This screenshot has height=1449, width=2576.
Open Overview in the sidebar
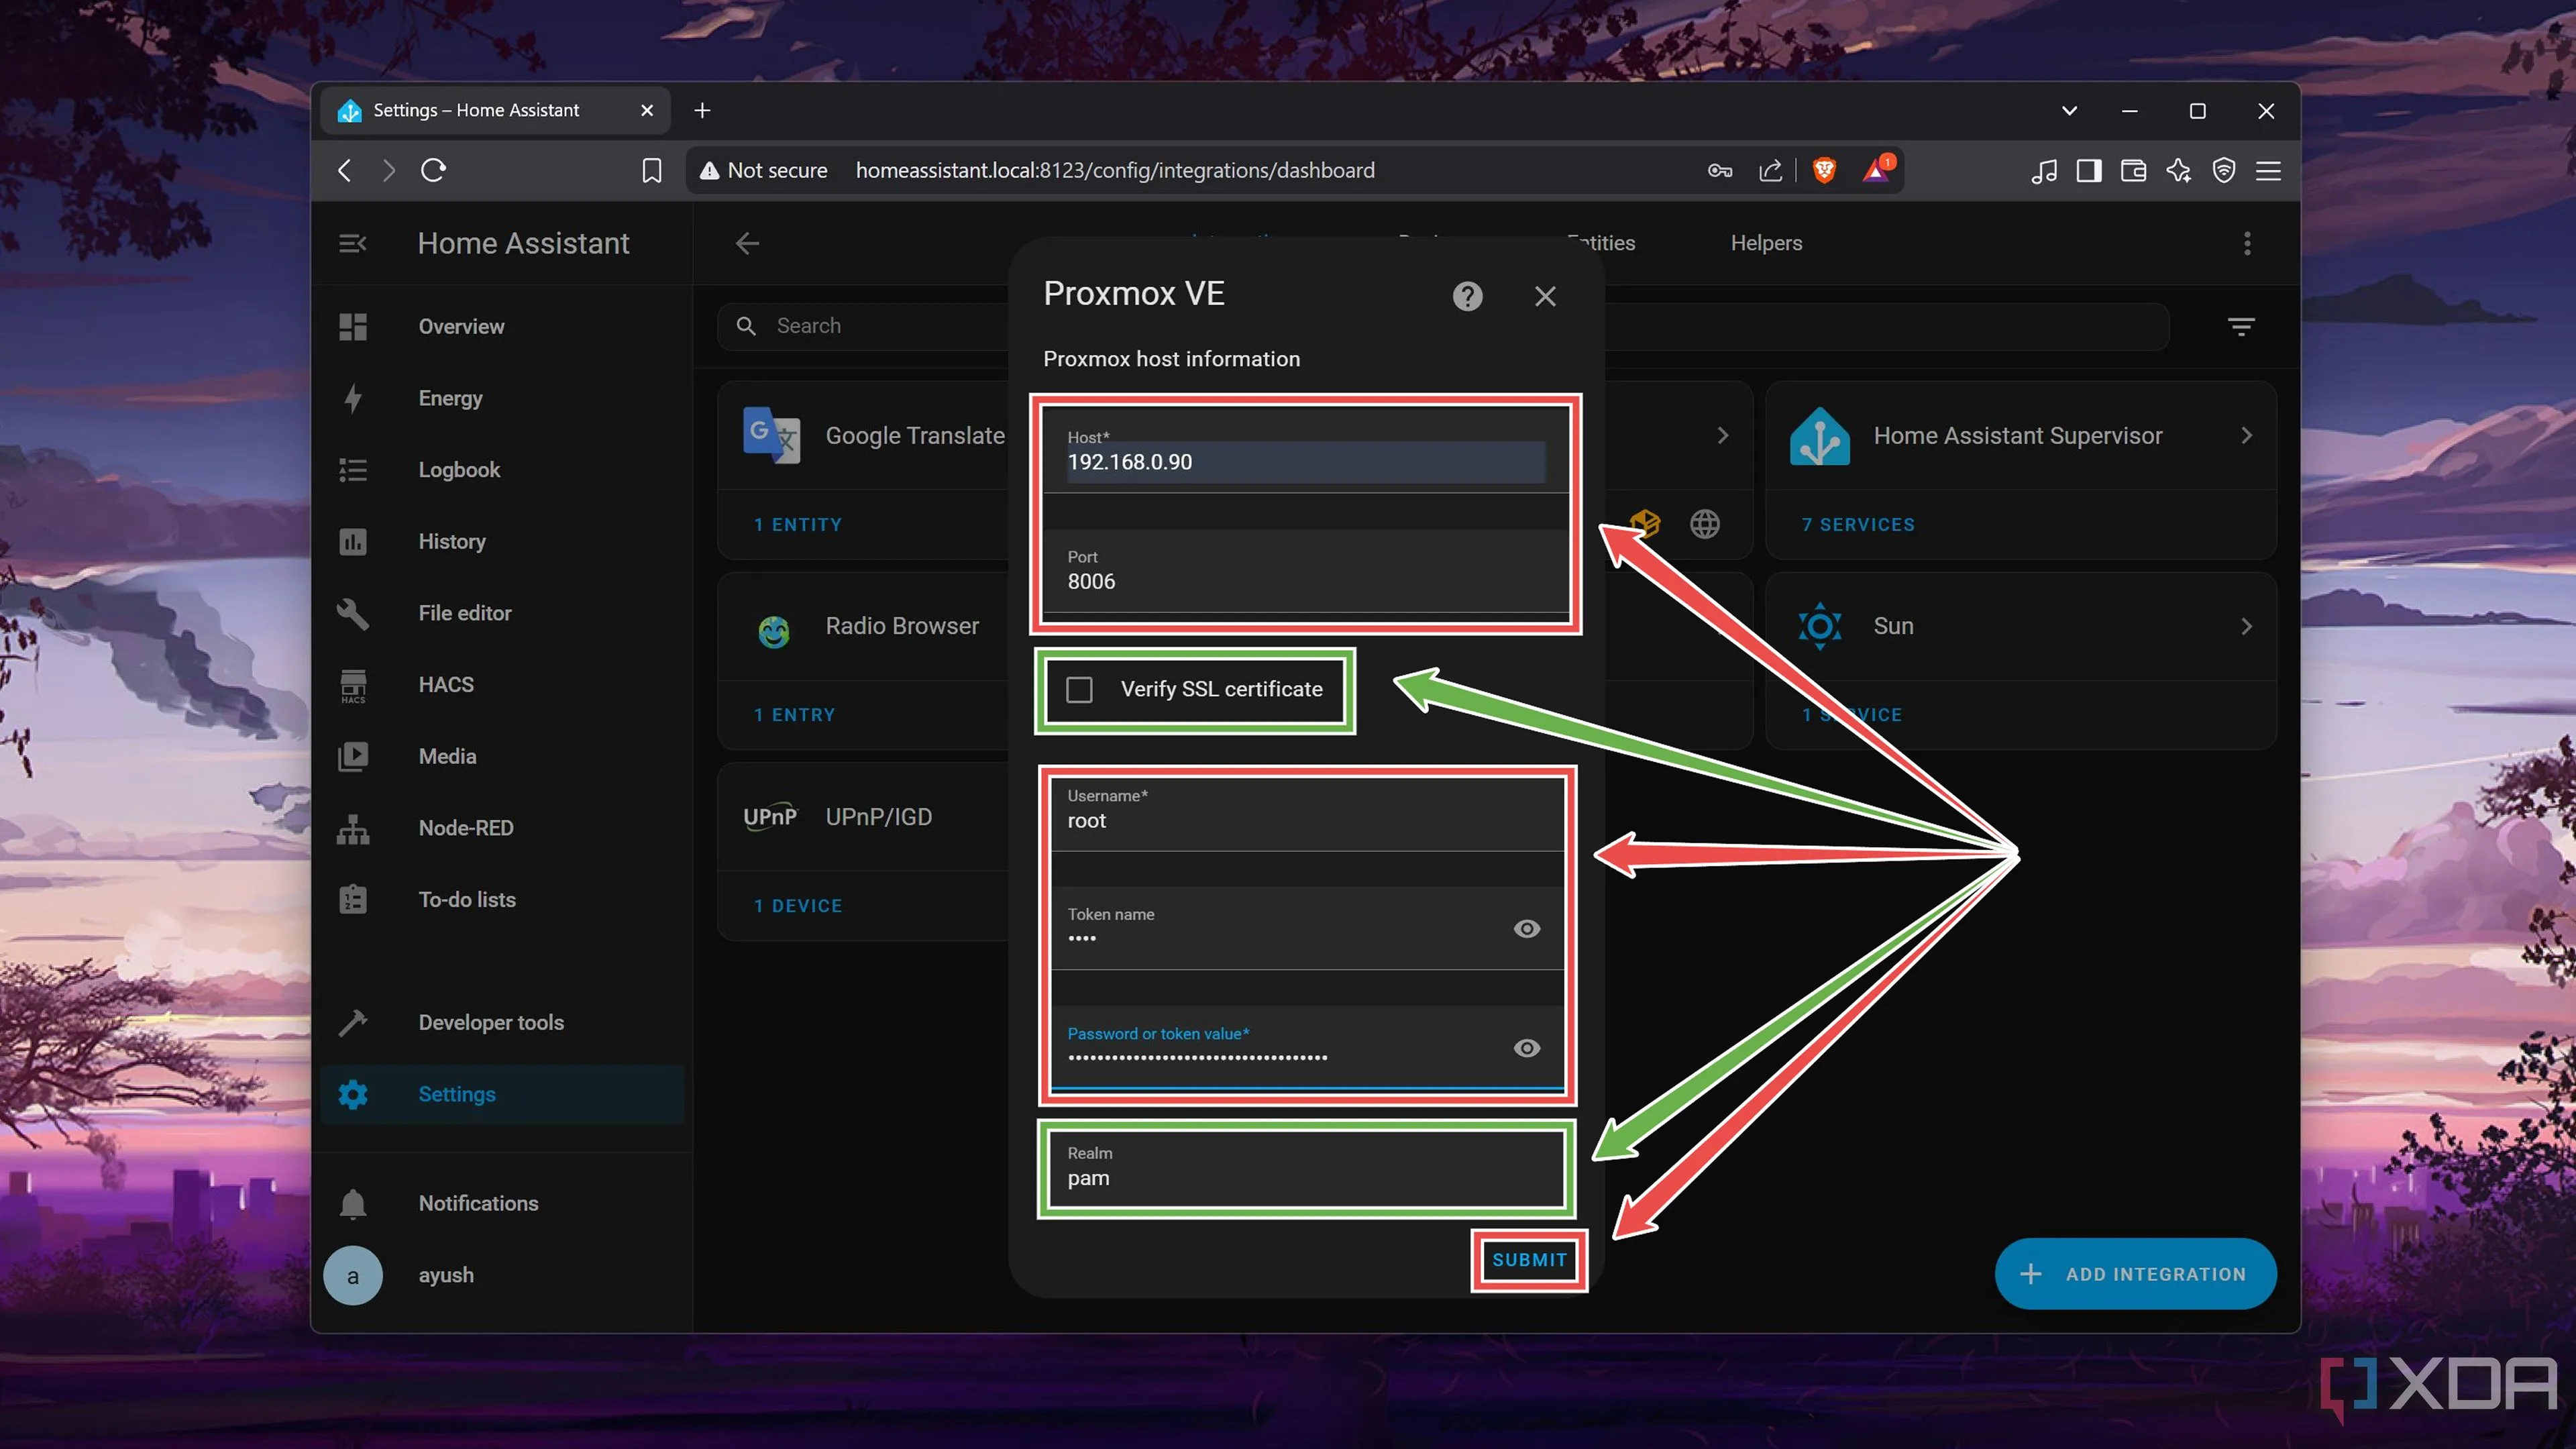(x=502, y=326)
